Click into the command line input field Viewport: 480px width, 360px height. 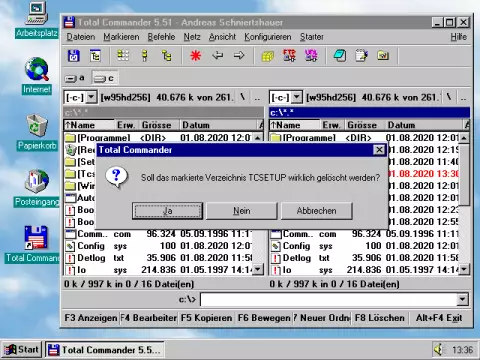(x=329, y=299)
